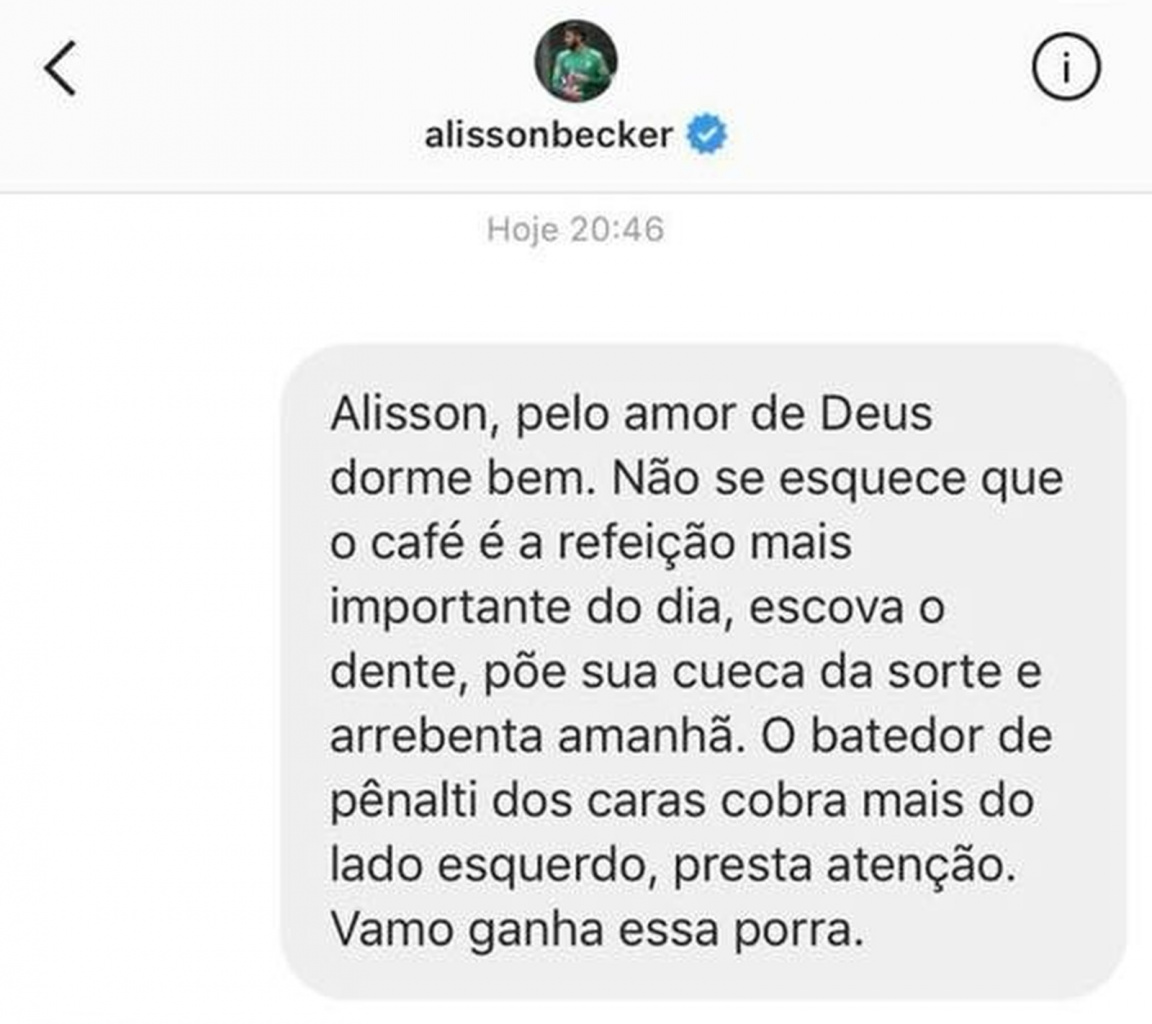The height and width of the screenshot is (1024, 1152).
Task: Select the "Hoje 20:46" timestamp
Action: 575,229
